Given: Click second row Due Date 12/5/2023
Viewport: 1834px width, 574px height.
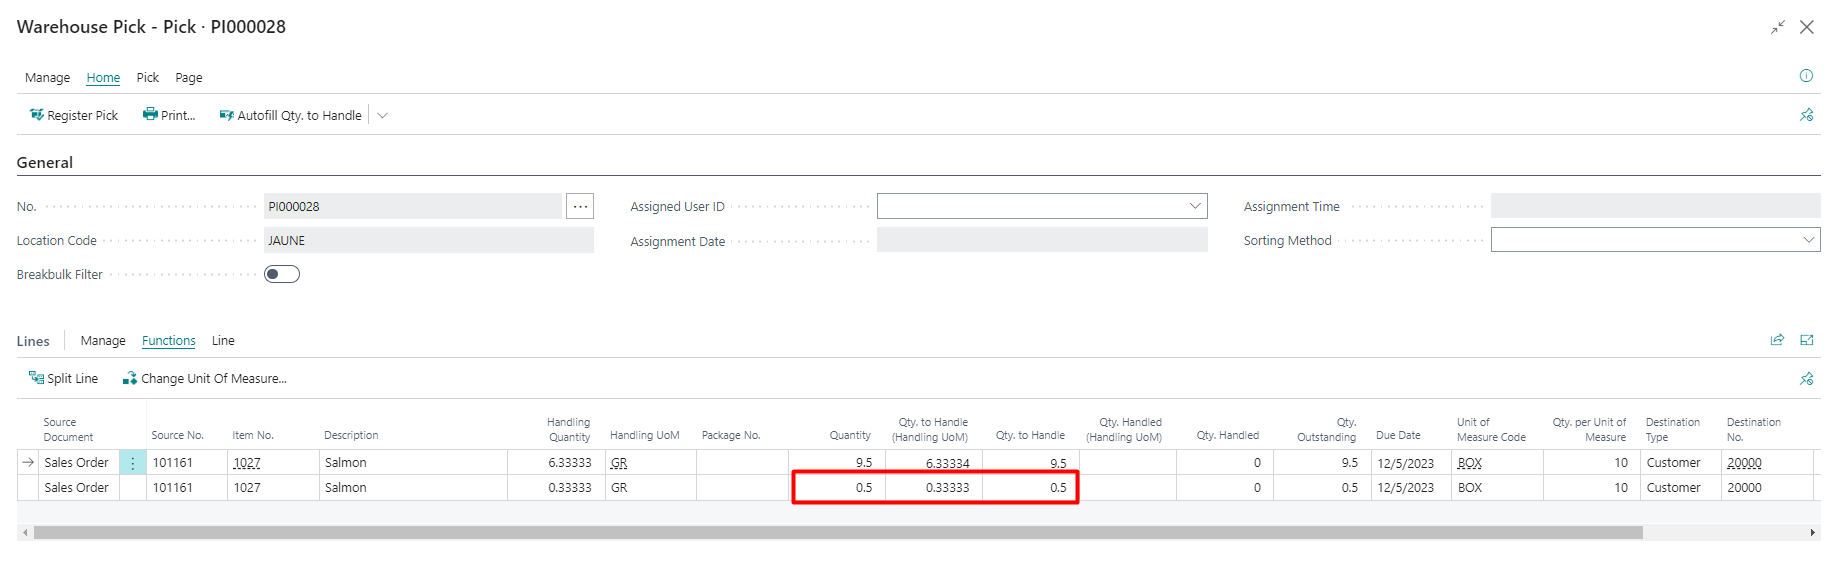Looking at the screenshot, I should (1405, 488).
